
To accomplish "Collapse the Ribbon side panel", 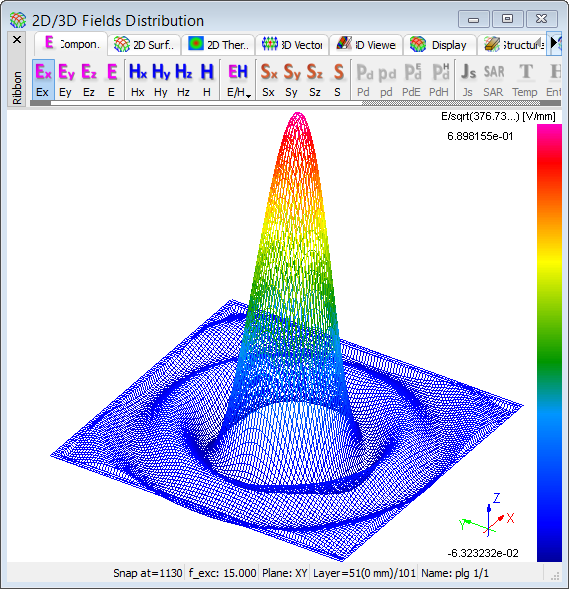I will [x=17, y=87].
